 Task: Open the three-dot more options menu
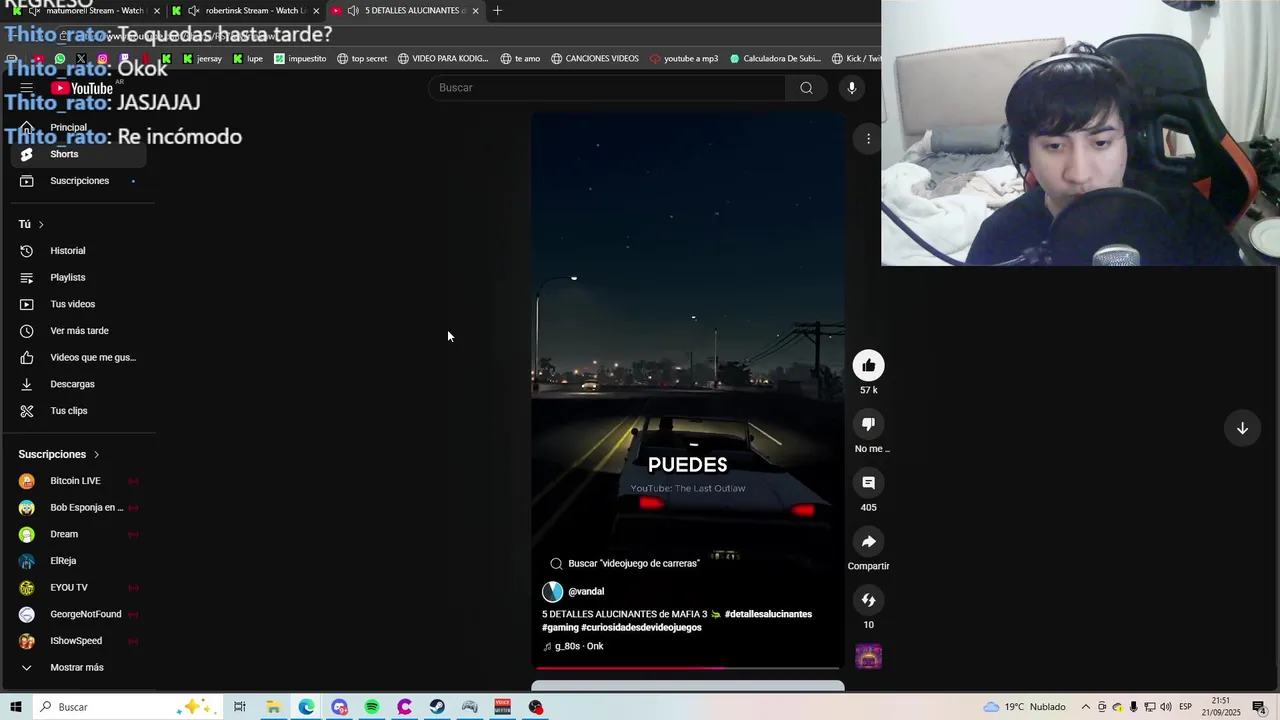click(868, 139)
